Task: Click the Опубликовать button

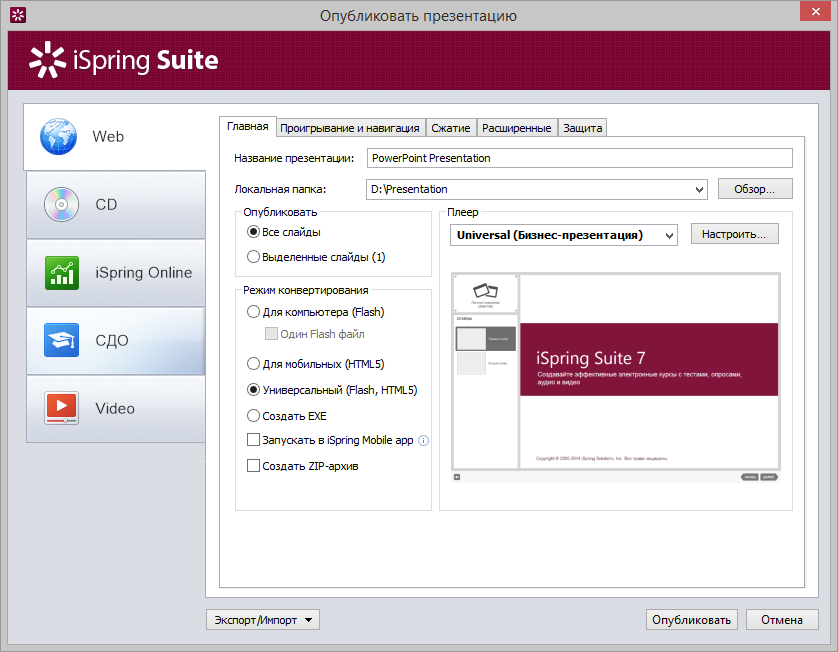Action: pyautogui.click(x=692, y=620)
